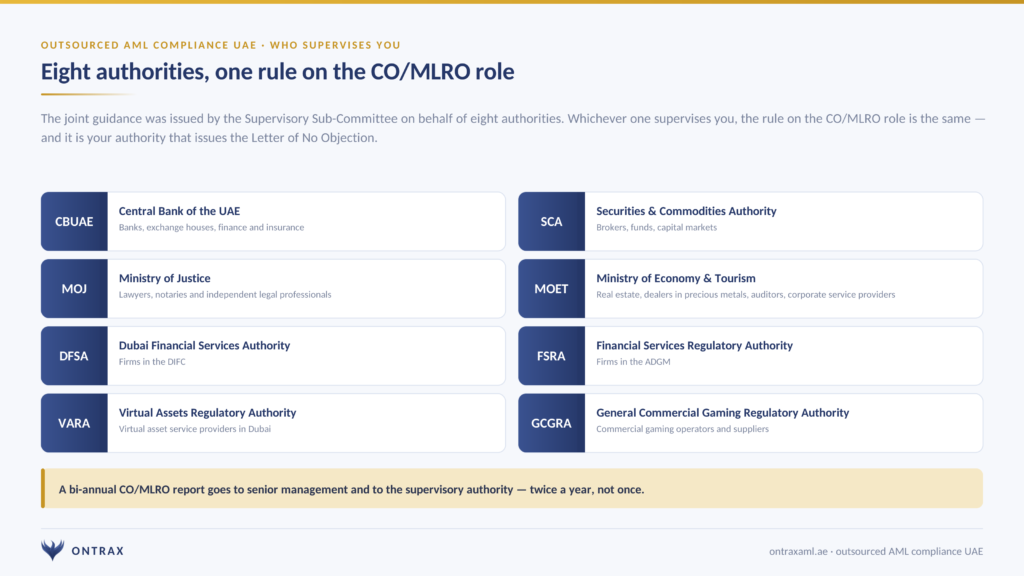The width and height of the screenshot is (1024, 576).
Task: Click 'Brokers, funds, capital markets' text
Action: 656,227
